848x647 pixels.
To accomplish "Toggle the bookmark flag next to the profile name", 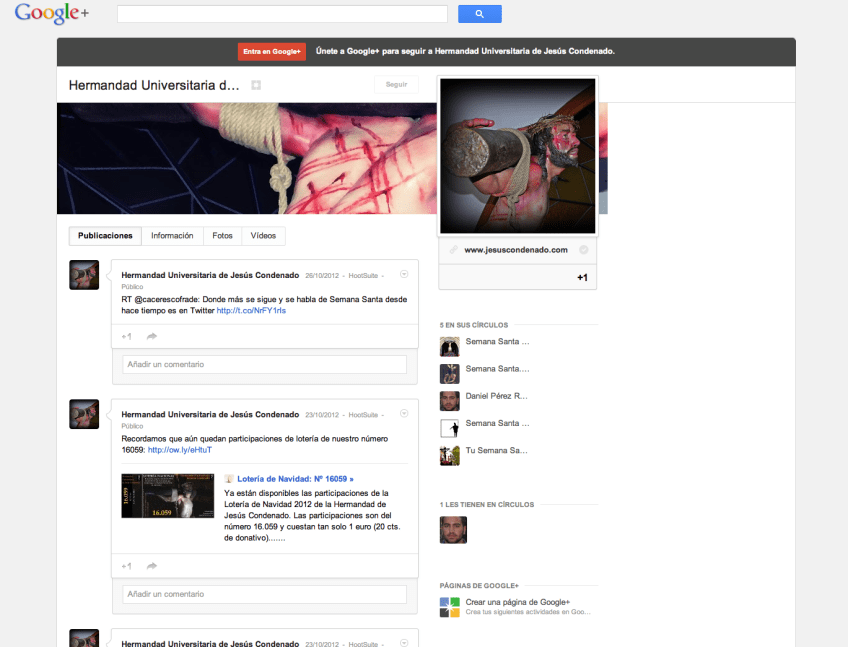I will [x=256, y=85].
